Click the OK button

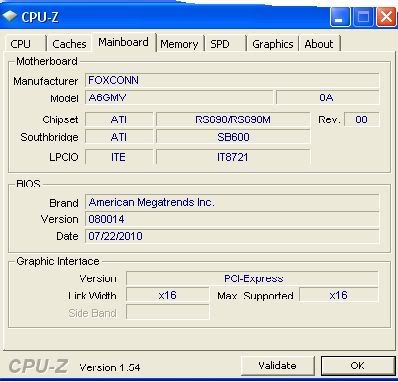coord(358,366)
